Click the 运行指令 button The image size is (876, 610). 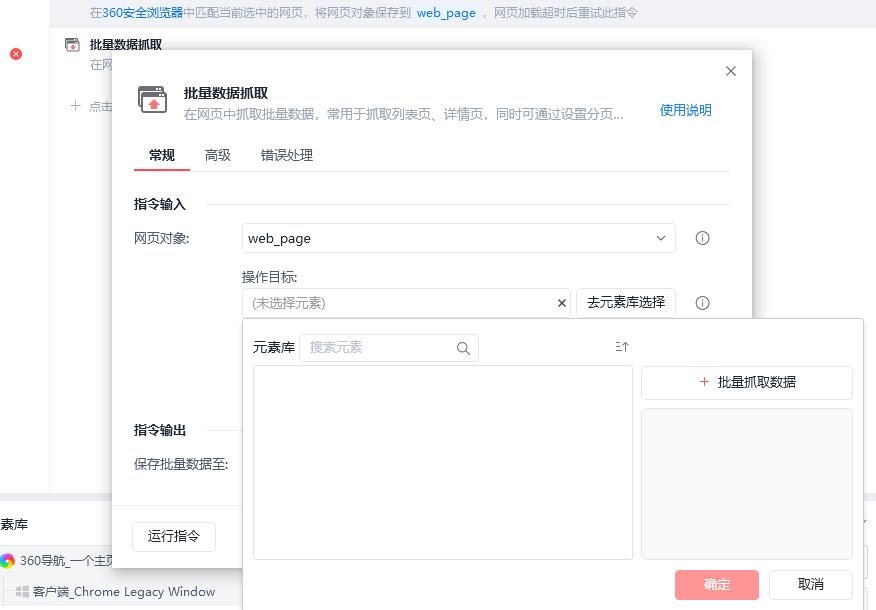click(x=174, y=536)
